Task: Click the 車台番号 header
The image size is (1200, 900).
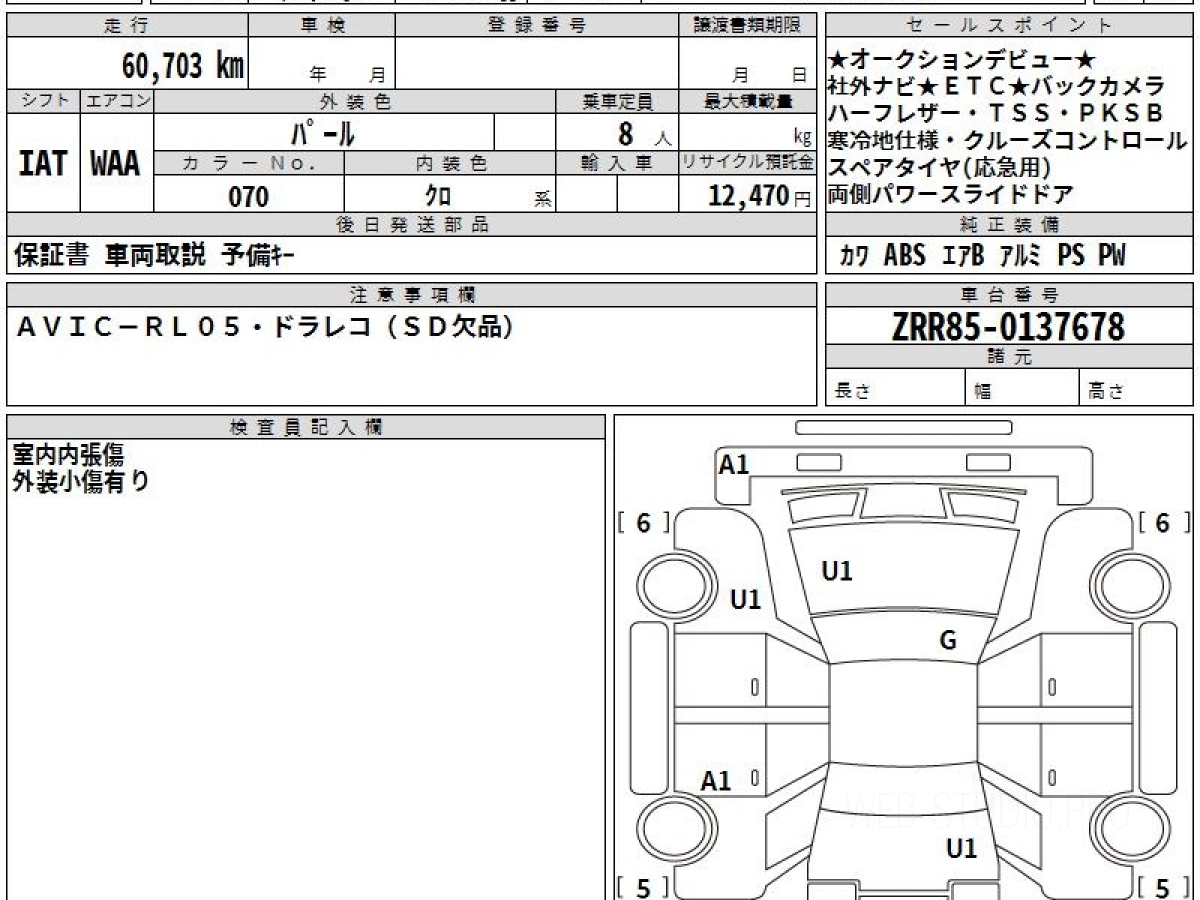Action: (x=1009, y=295)
